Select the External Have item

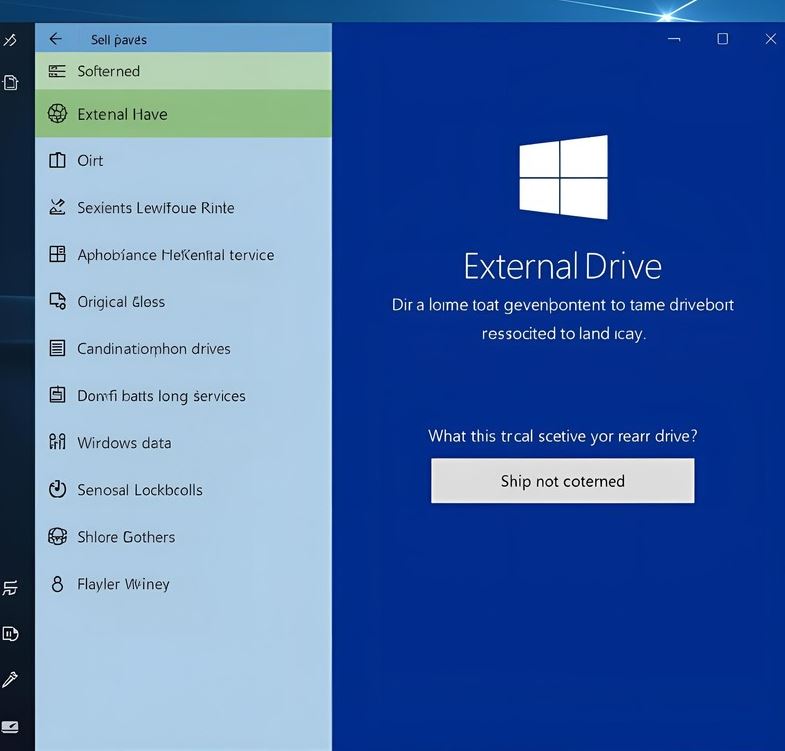183,114
